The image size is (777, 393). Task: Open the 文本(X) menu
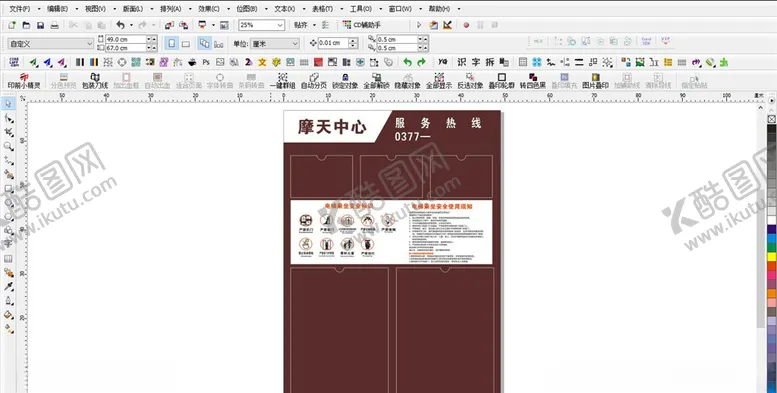(x=284, y=9)
